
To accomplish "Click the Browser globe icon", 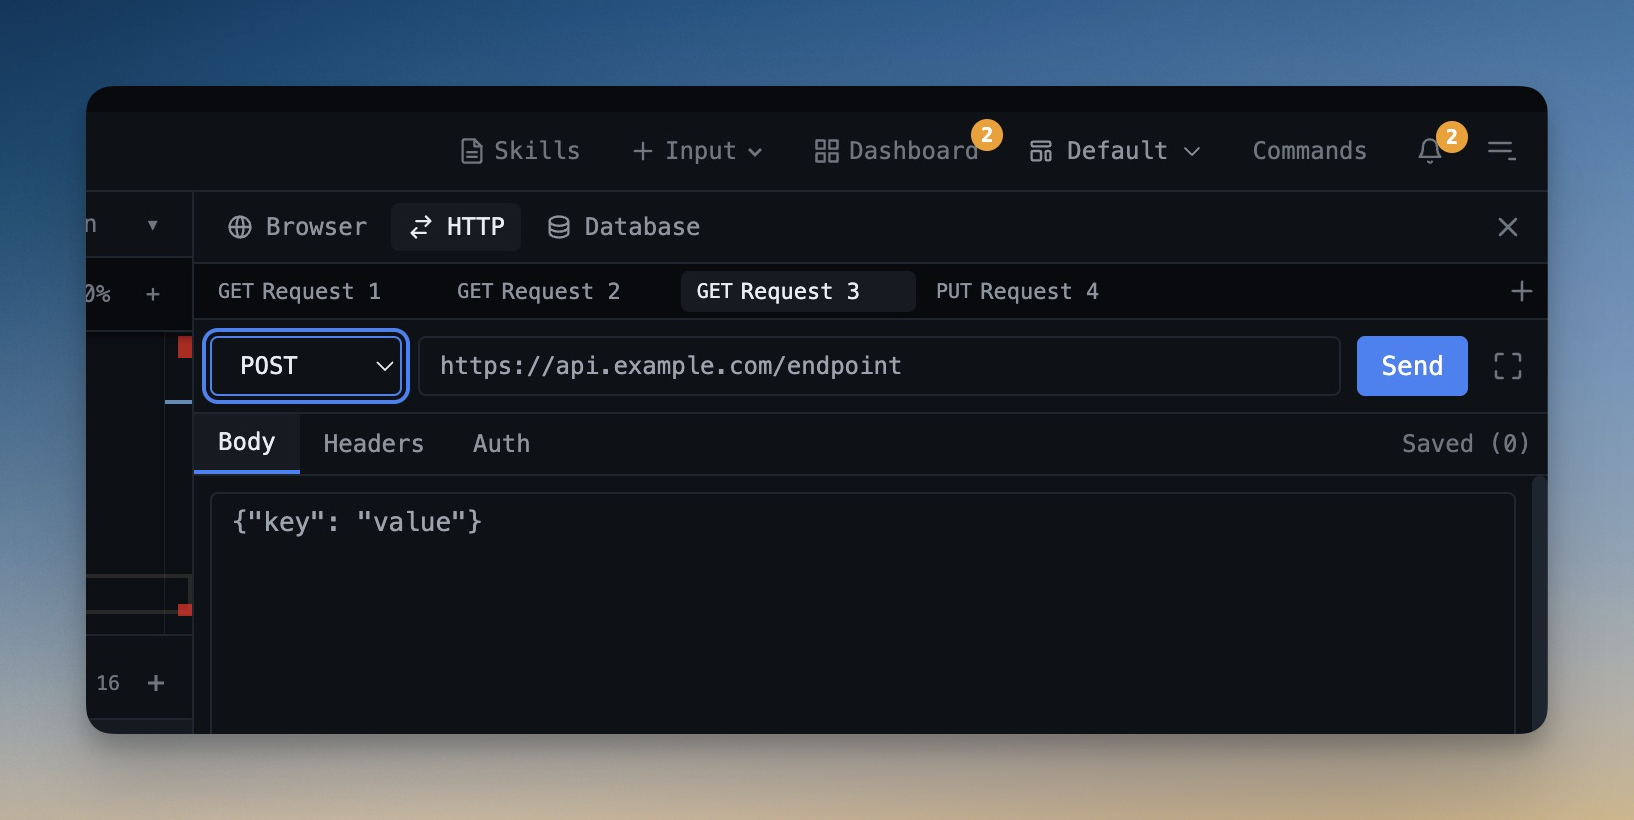I will pos(240,227).
